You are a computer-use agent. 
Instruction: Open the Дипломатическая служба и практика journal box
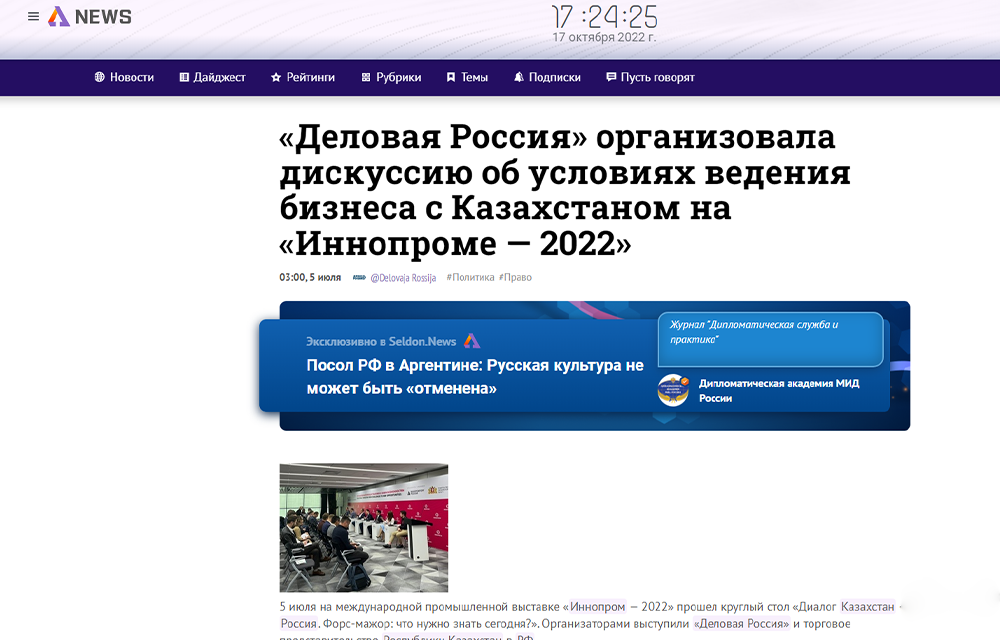(770, 339)
